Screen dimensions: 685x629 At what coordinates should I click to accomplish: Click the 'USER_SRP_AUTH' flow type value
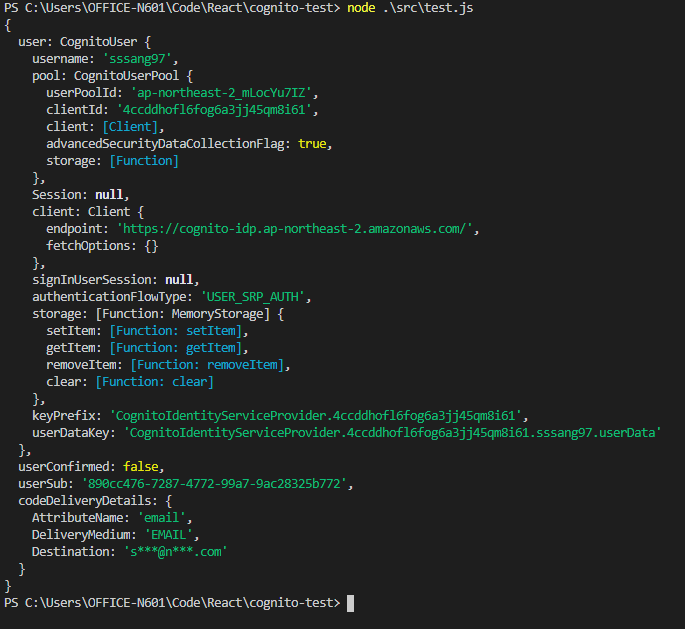[x=257, y=297]
